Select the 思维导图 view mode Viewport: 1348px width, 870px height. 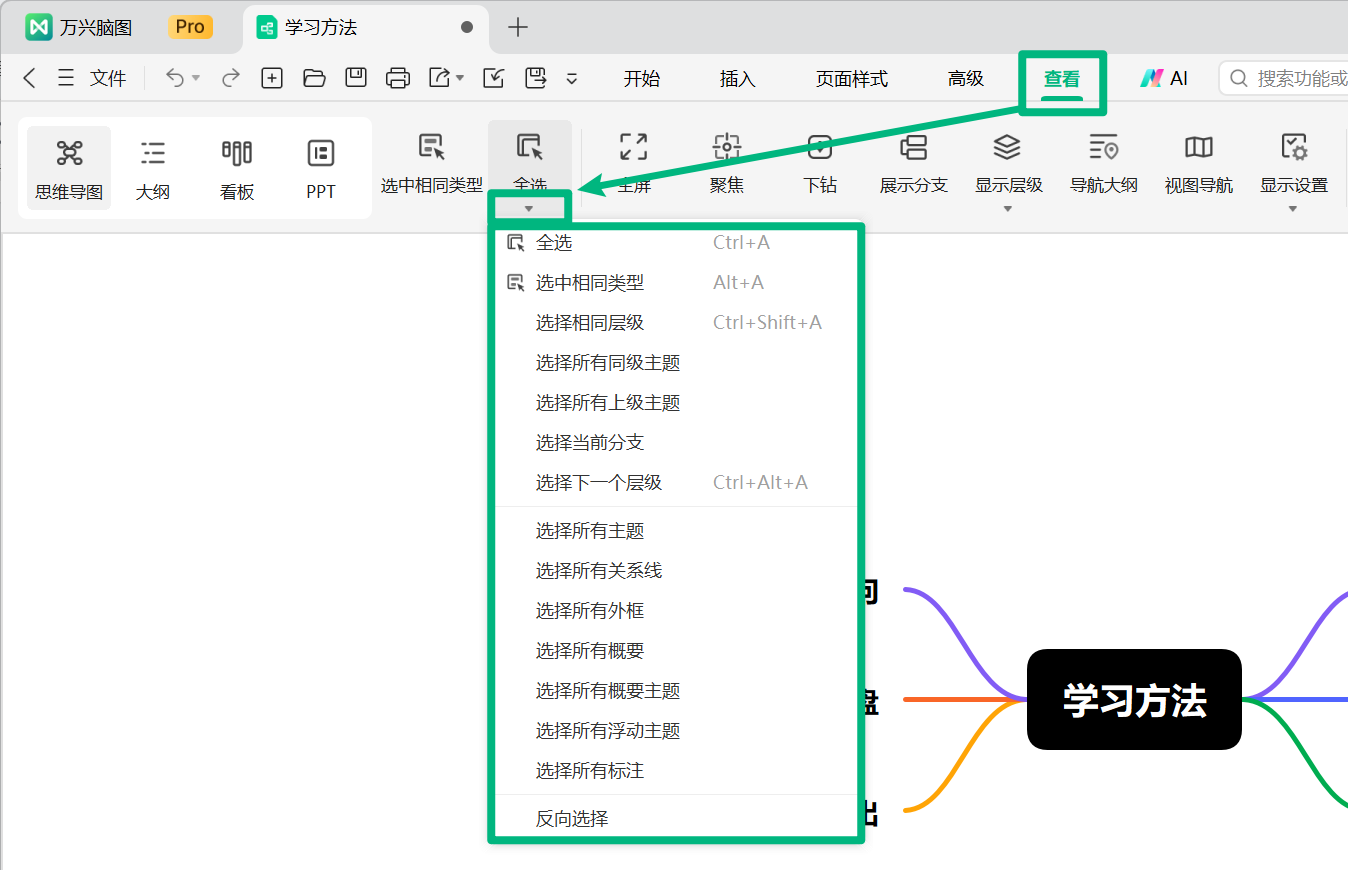pos(69,168)
